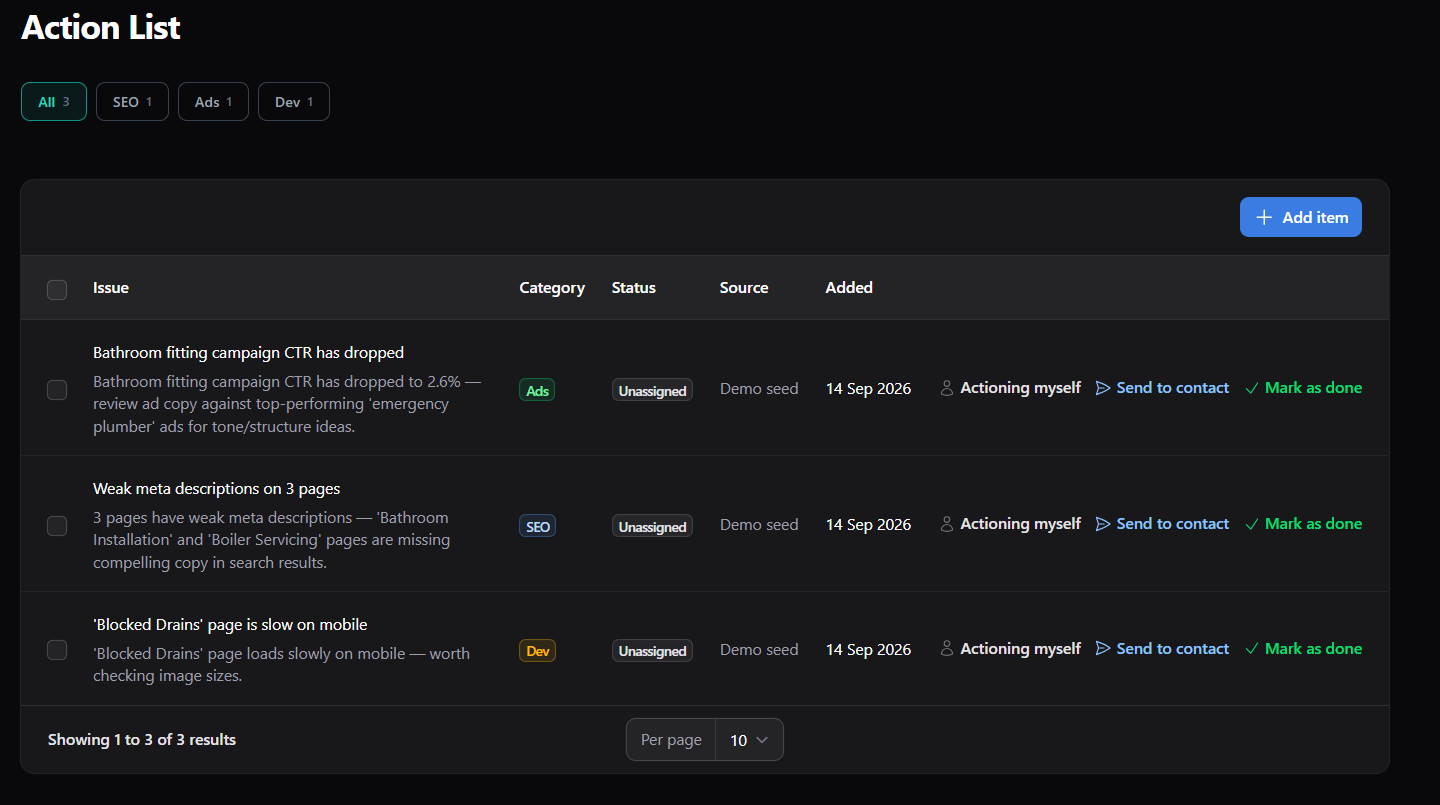Select the Dev filter tab
The height and width of the screenshot is (805, 1440).
click(x=294, y=101)
